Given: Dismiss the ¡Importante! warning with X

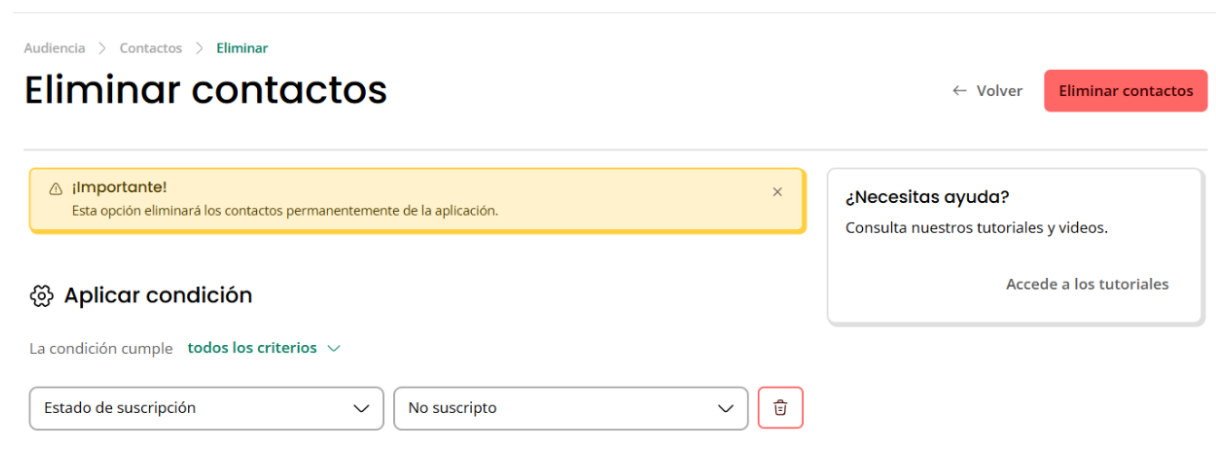Looking at the screenshot, I should [777, 192].
